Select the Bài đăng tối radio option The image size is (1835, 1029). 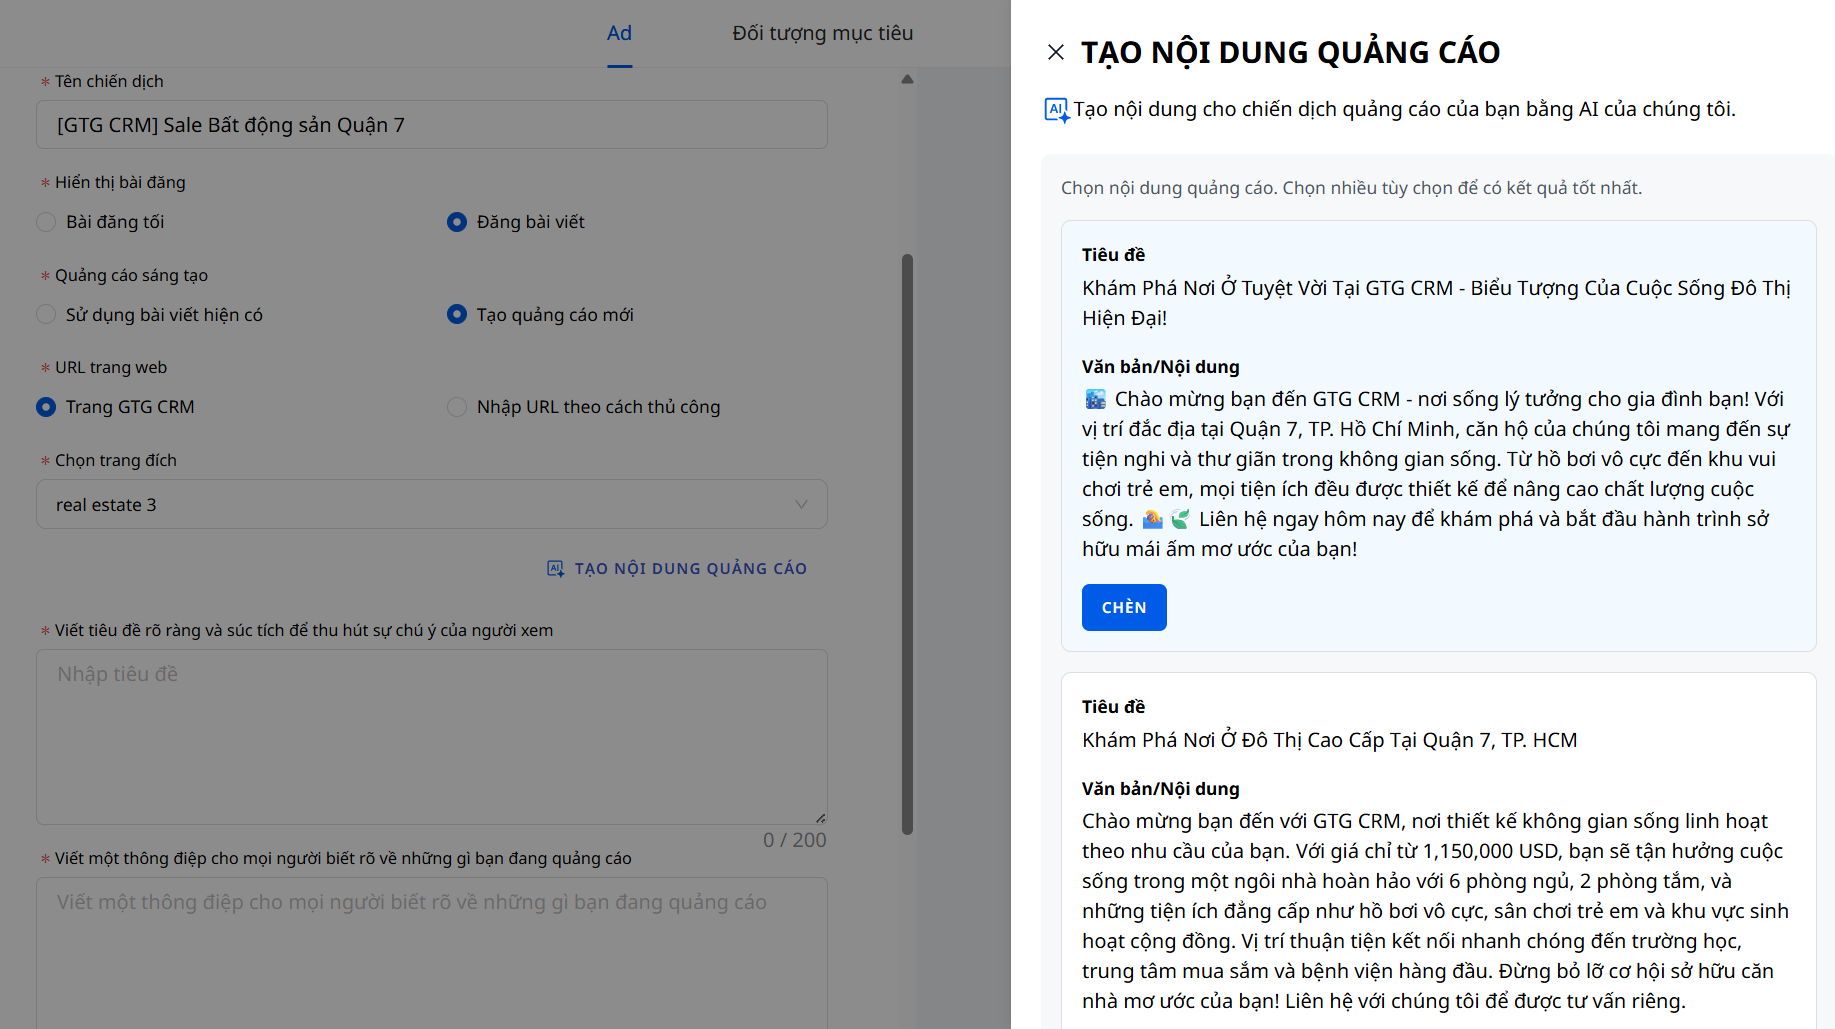coord(46,222)
